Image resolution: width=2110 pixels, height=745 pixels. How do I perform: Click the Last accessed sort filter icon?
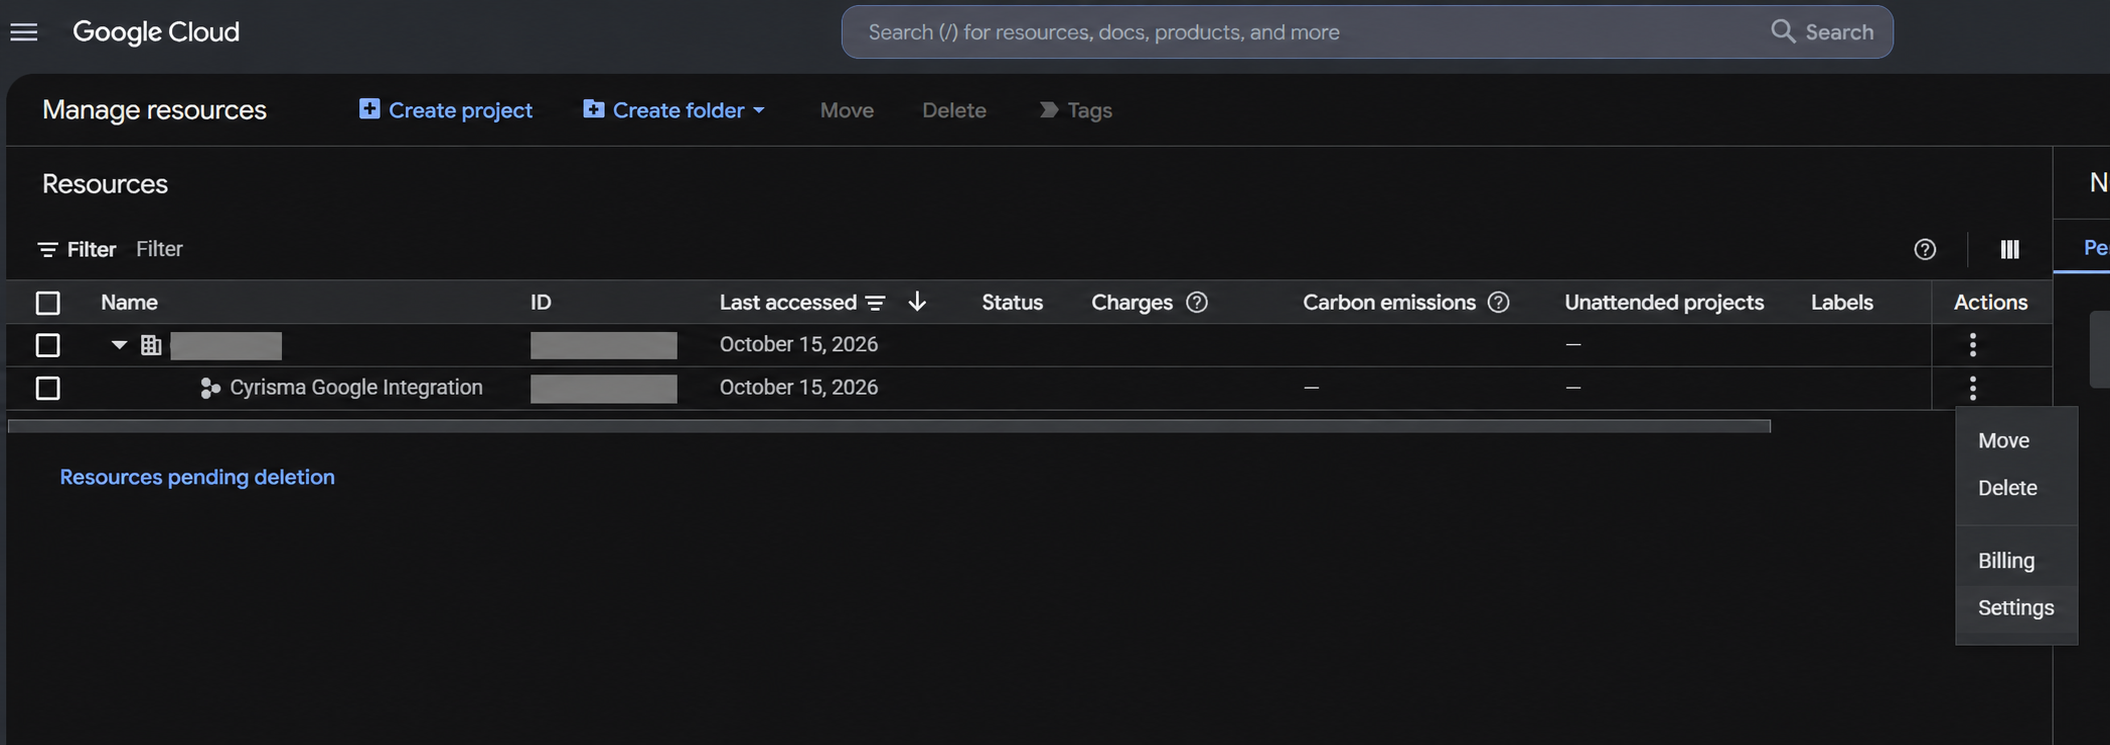click(x=875, y=303)
